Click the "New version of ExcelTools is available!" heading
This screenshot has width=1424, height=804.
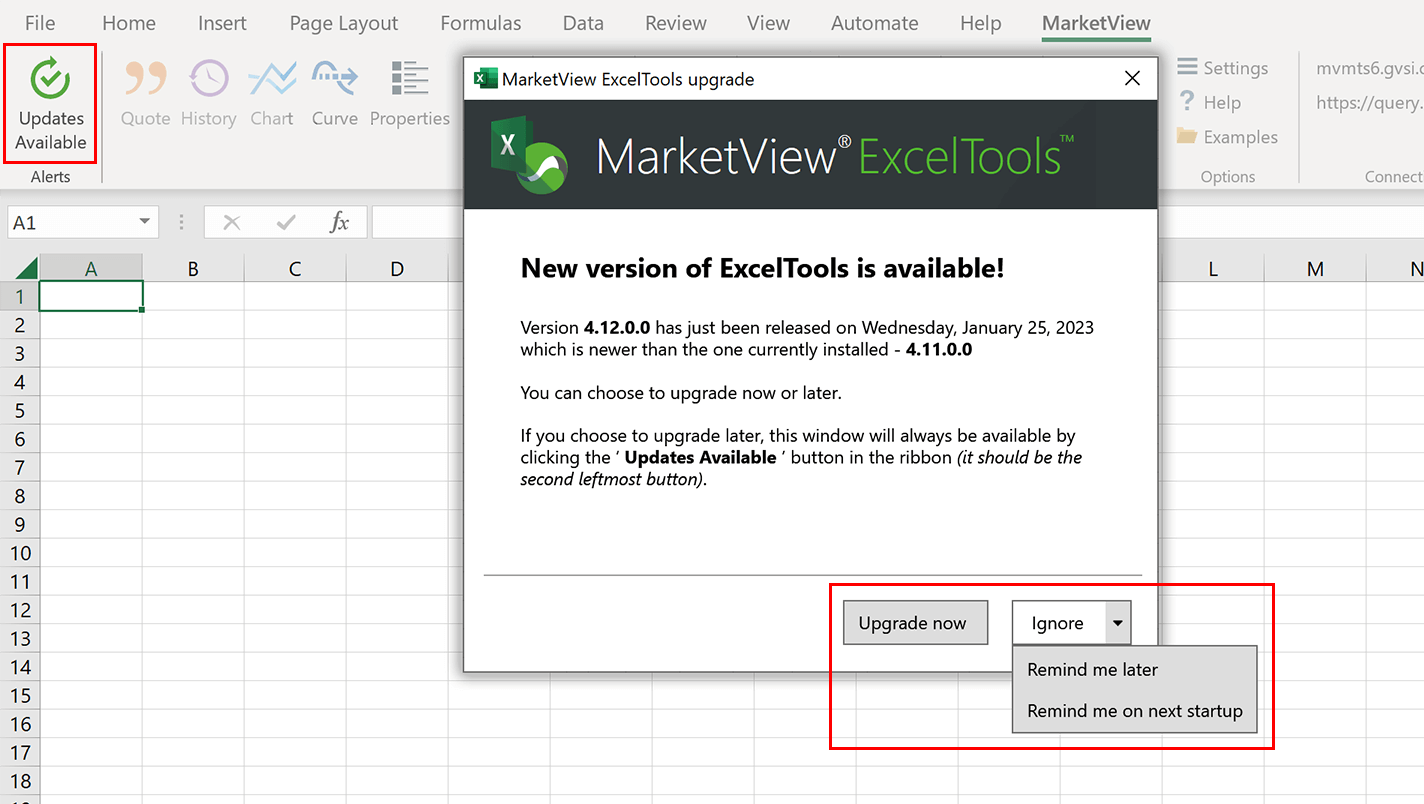[763, 268]
